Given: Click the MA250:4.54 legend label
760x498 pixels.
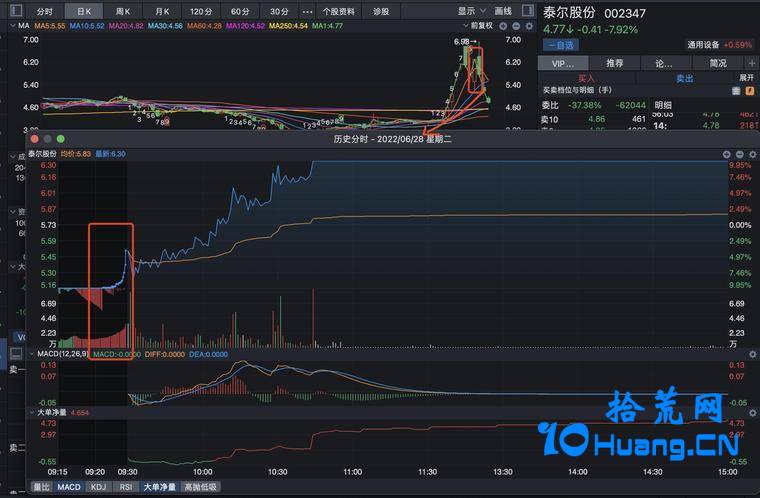Looking at the screenshot, I should click(x=288, y=26).
